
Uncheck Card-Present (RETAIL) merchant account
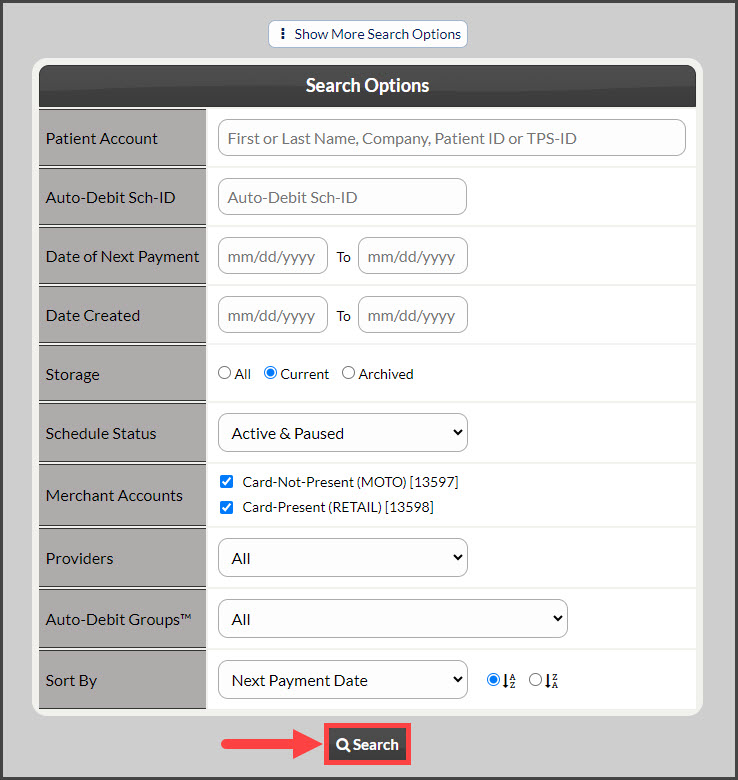[227, 507]
